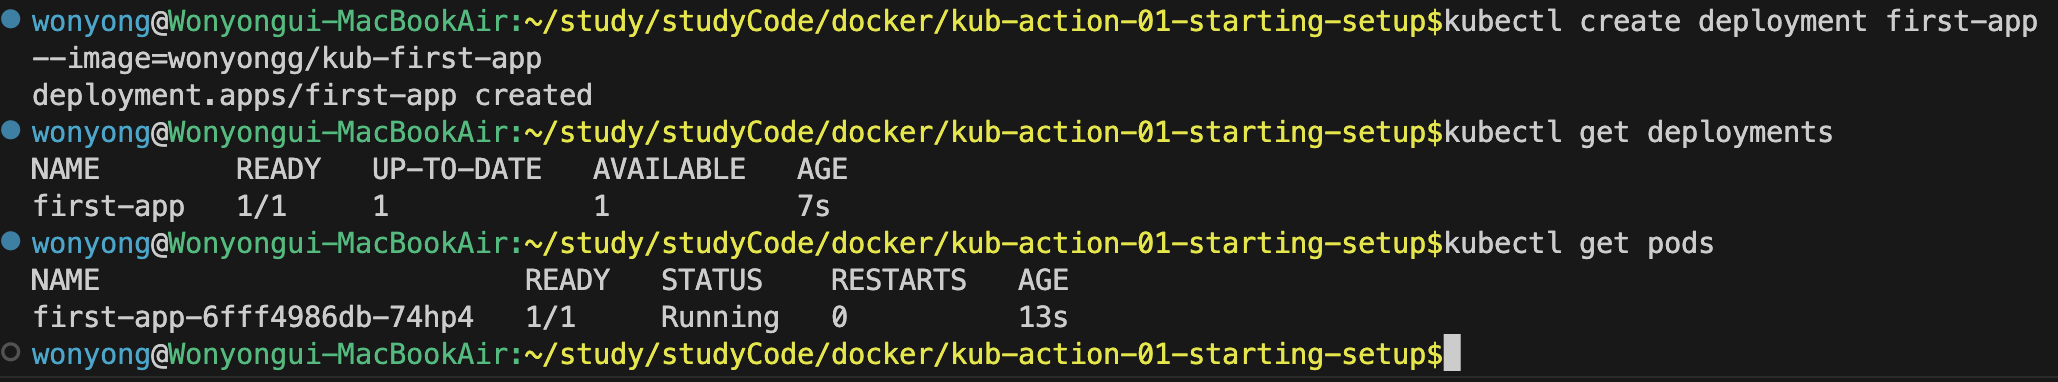Click the 13s age value of the pod
Viewport: 2058px width, 382px height.
[1043, 317]
